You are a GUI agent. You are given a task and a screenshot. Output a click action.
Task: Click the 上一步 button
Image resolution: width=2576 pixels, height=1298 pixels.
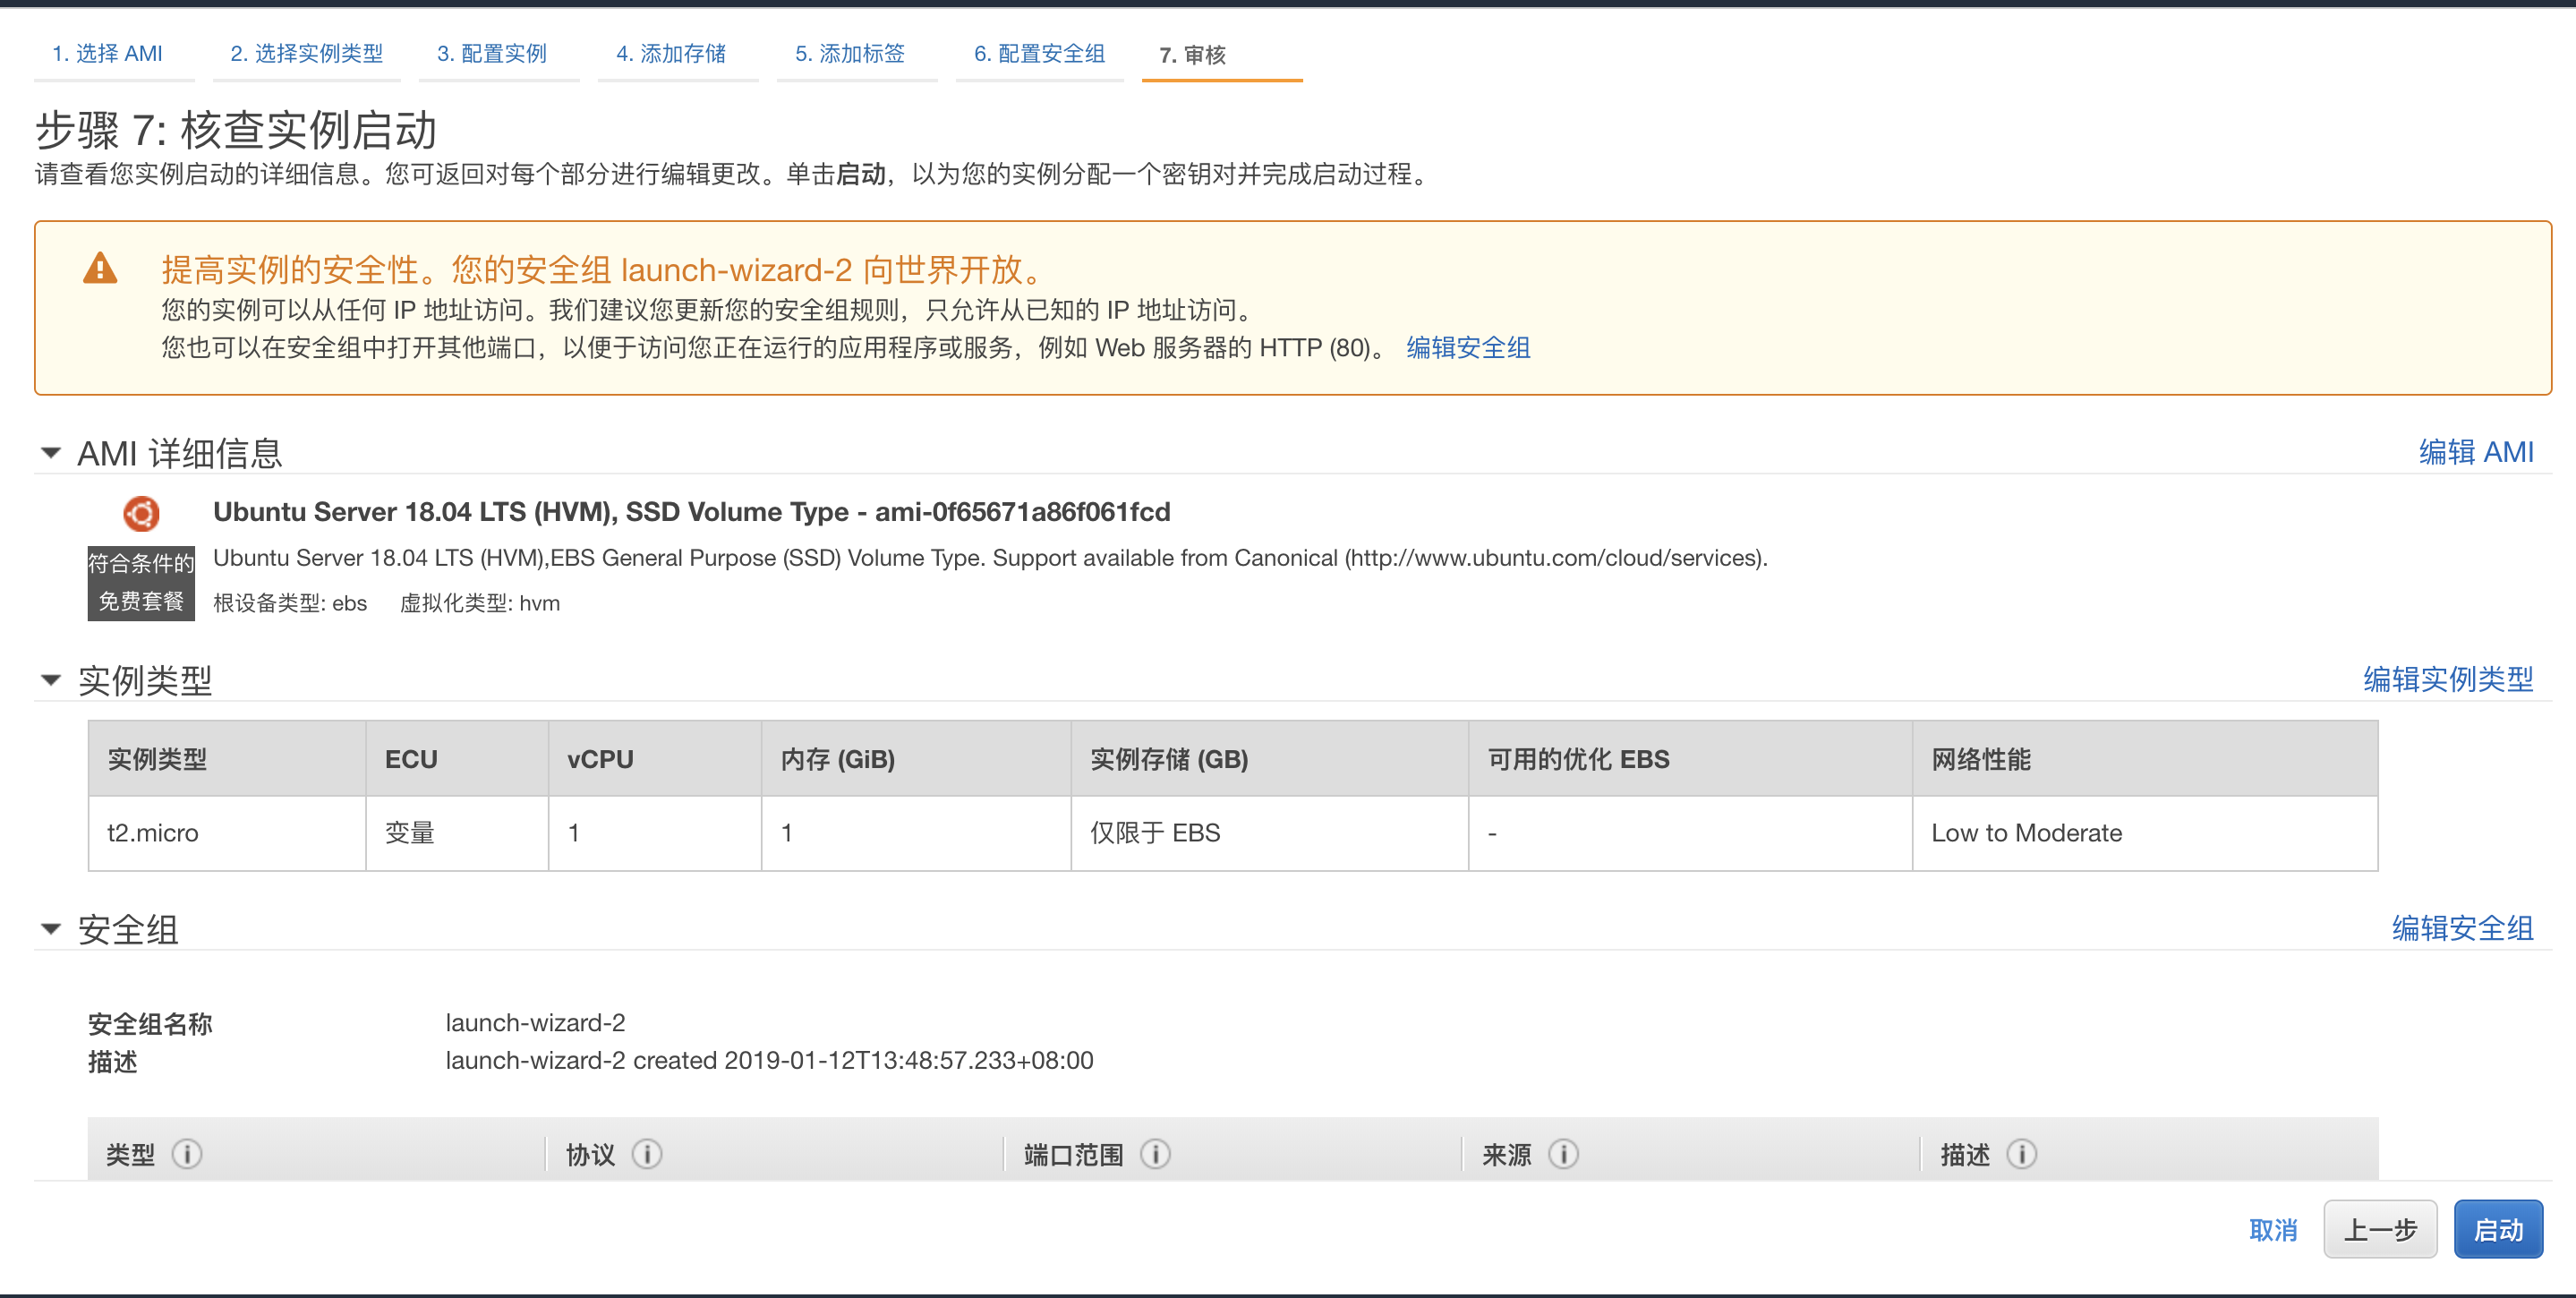point(2379,1229)
